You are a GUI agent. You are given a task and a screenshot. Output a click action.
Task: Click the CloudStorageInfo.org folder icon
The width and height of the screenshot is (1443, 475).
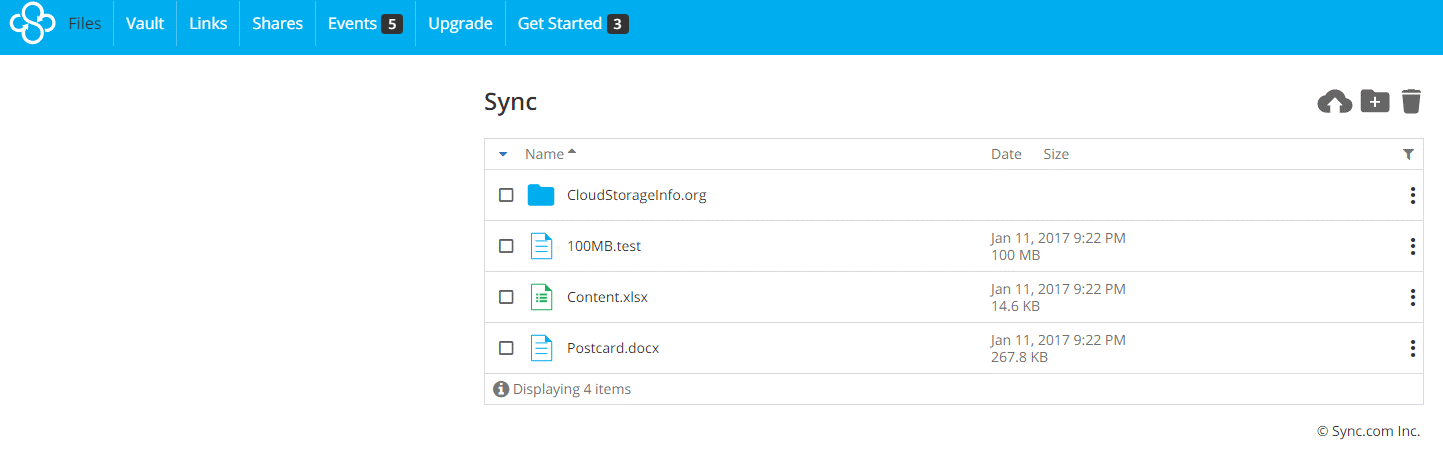541,195
